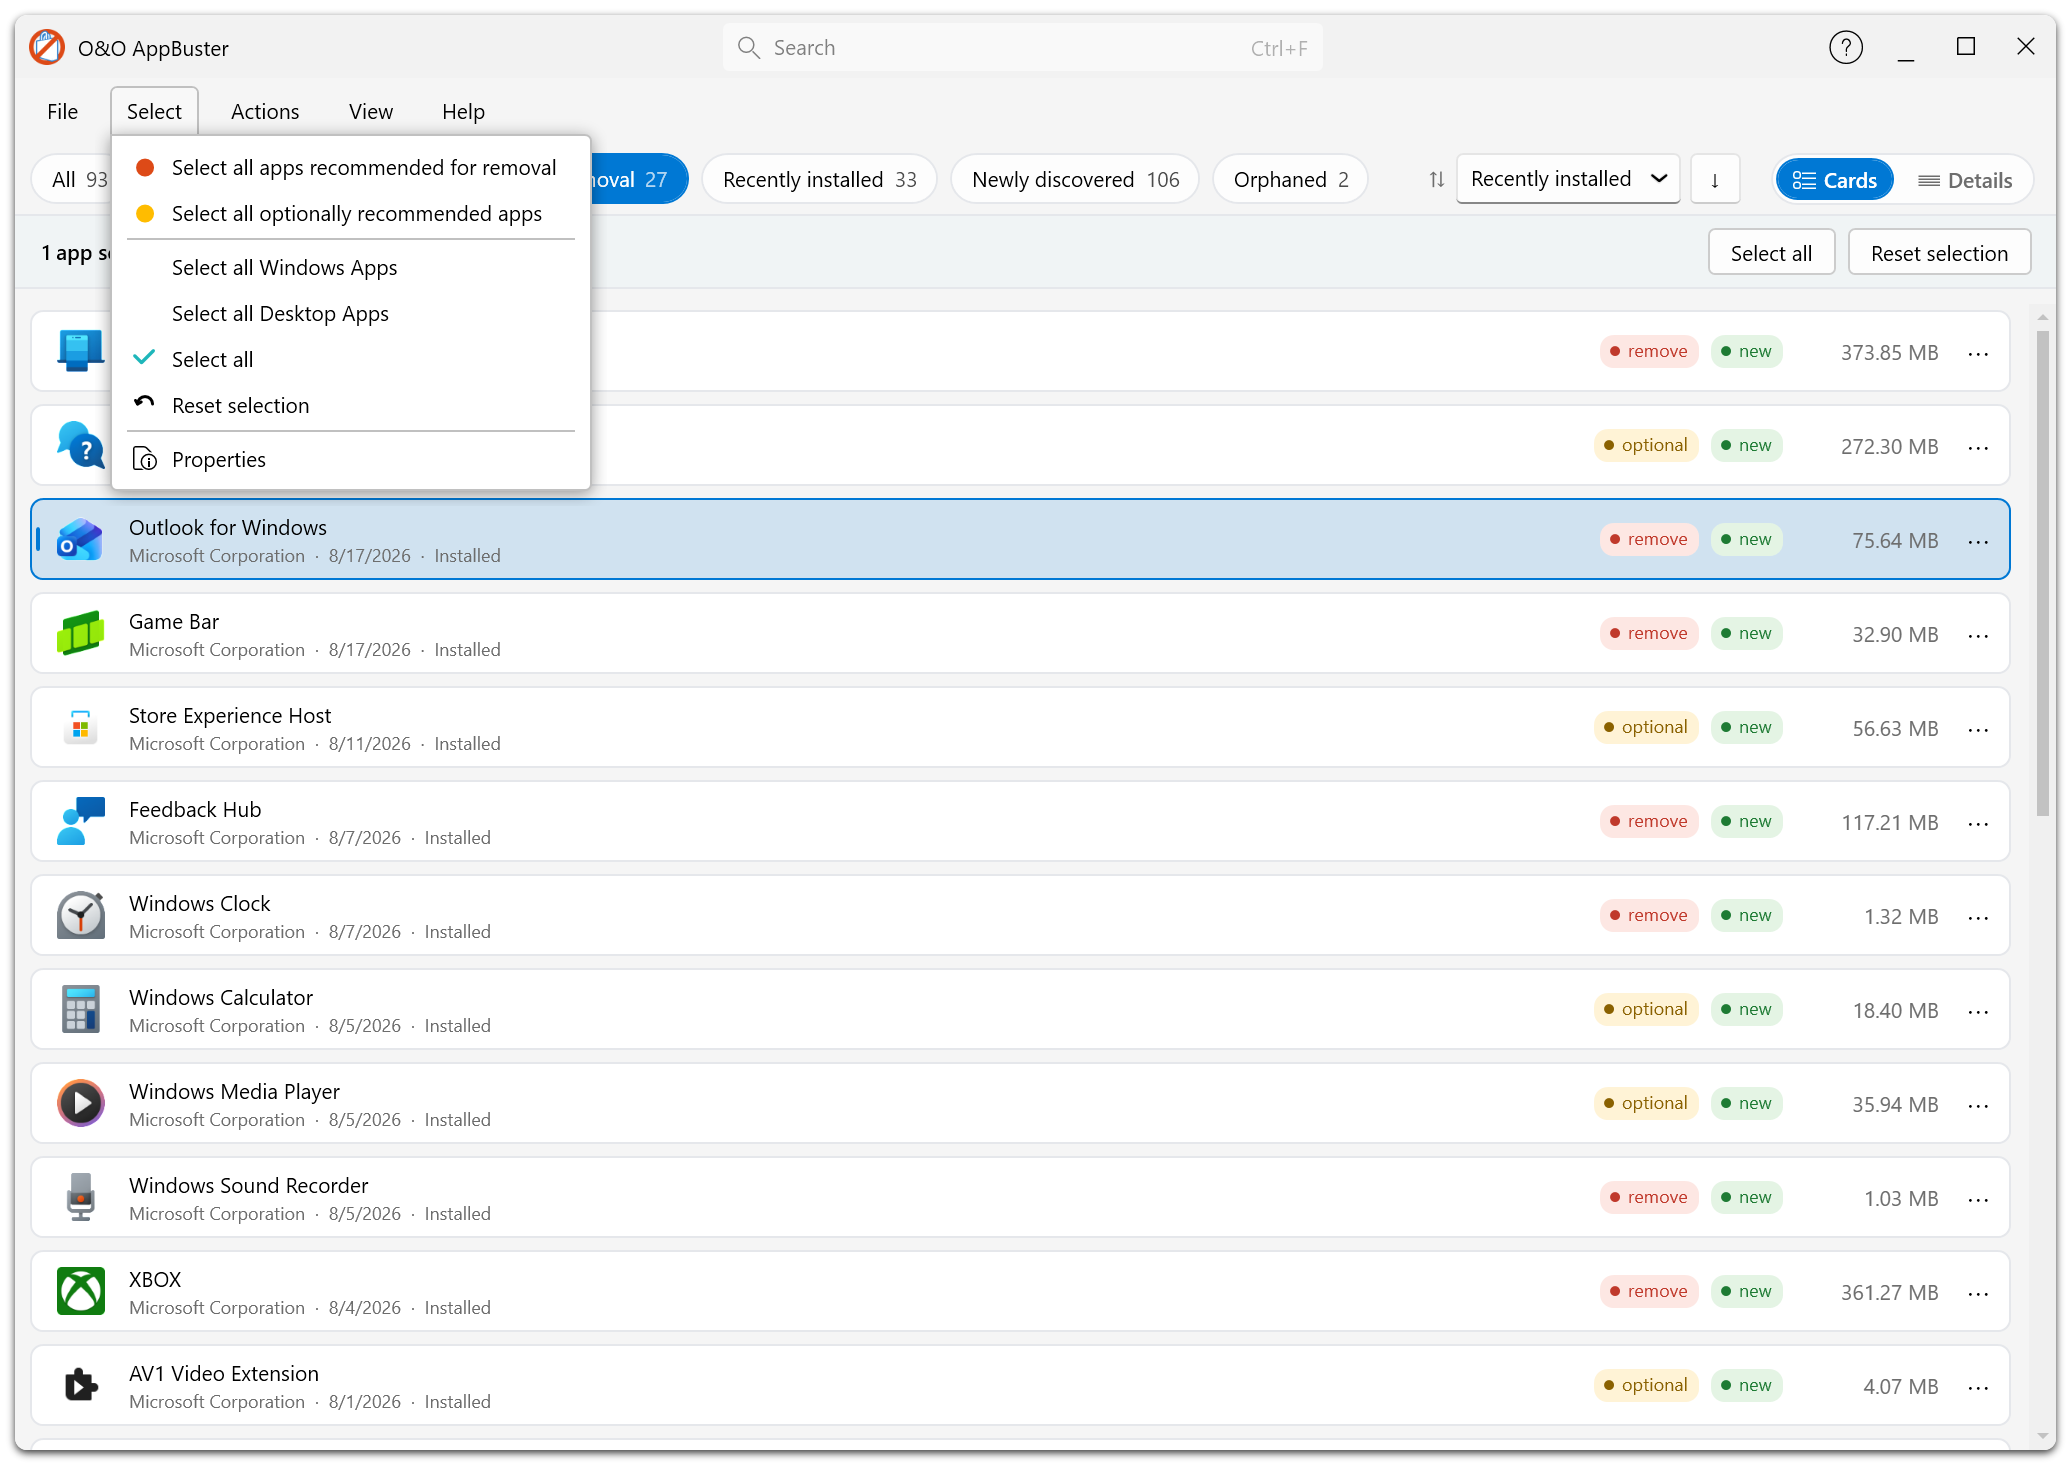Click the new tag on Feedback Hub

tap(1746, 822)
